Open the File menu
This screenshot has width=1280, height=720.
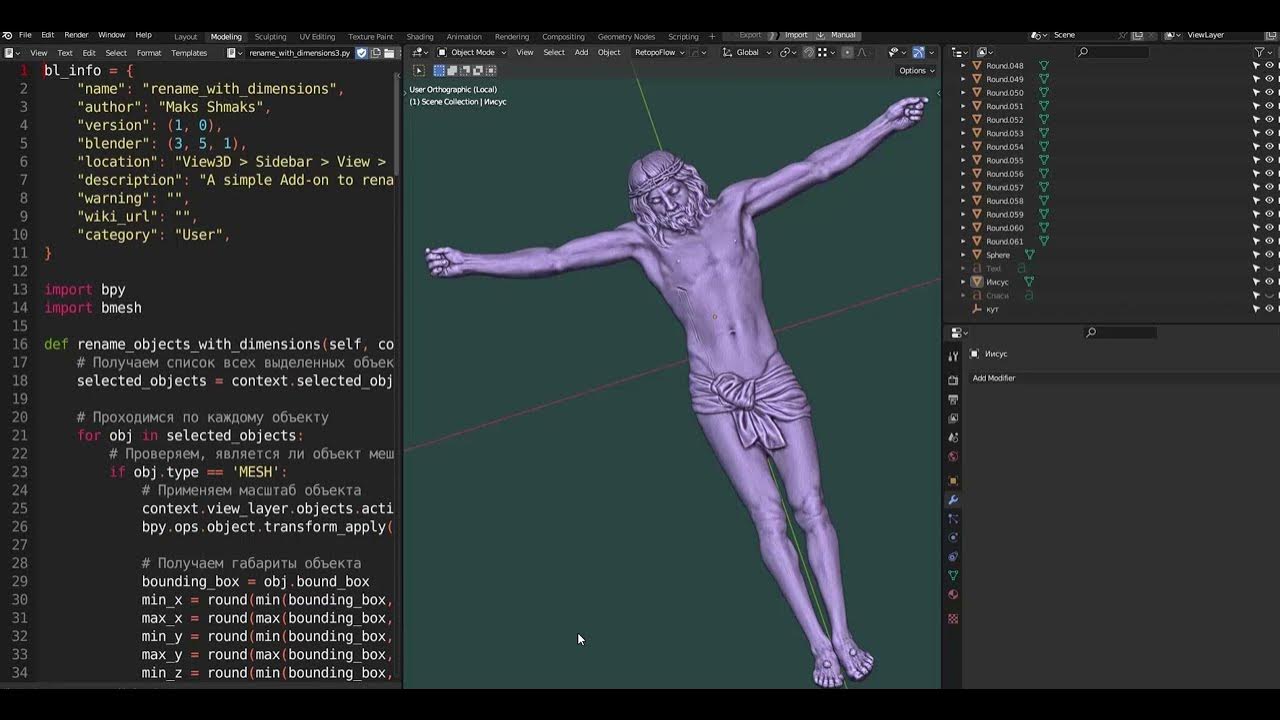point(25,35)
